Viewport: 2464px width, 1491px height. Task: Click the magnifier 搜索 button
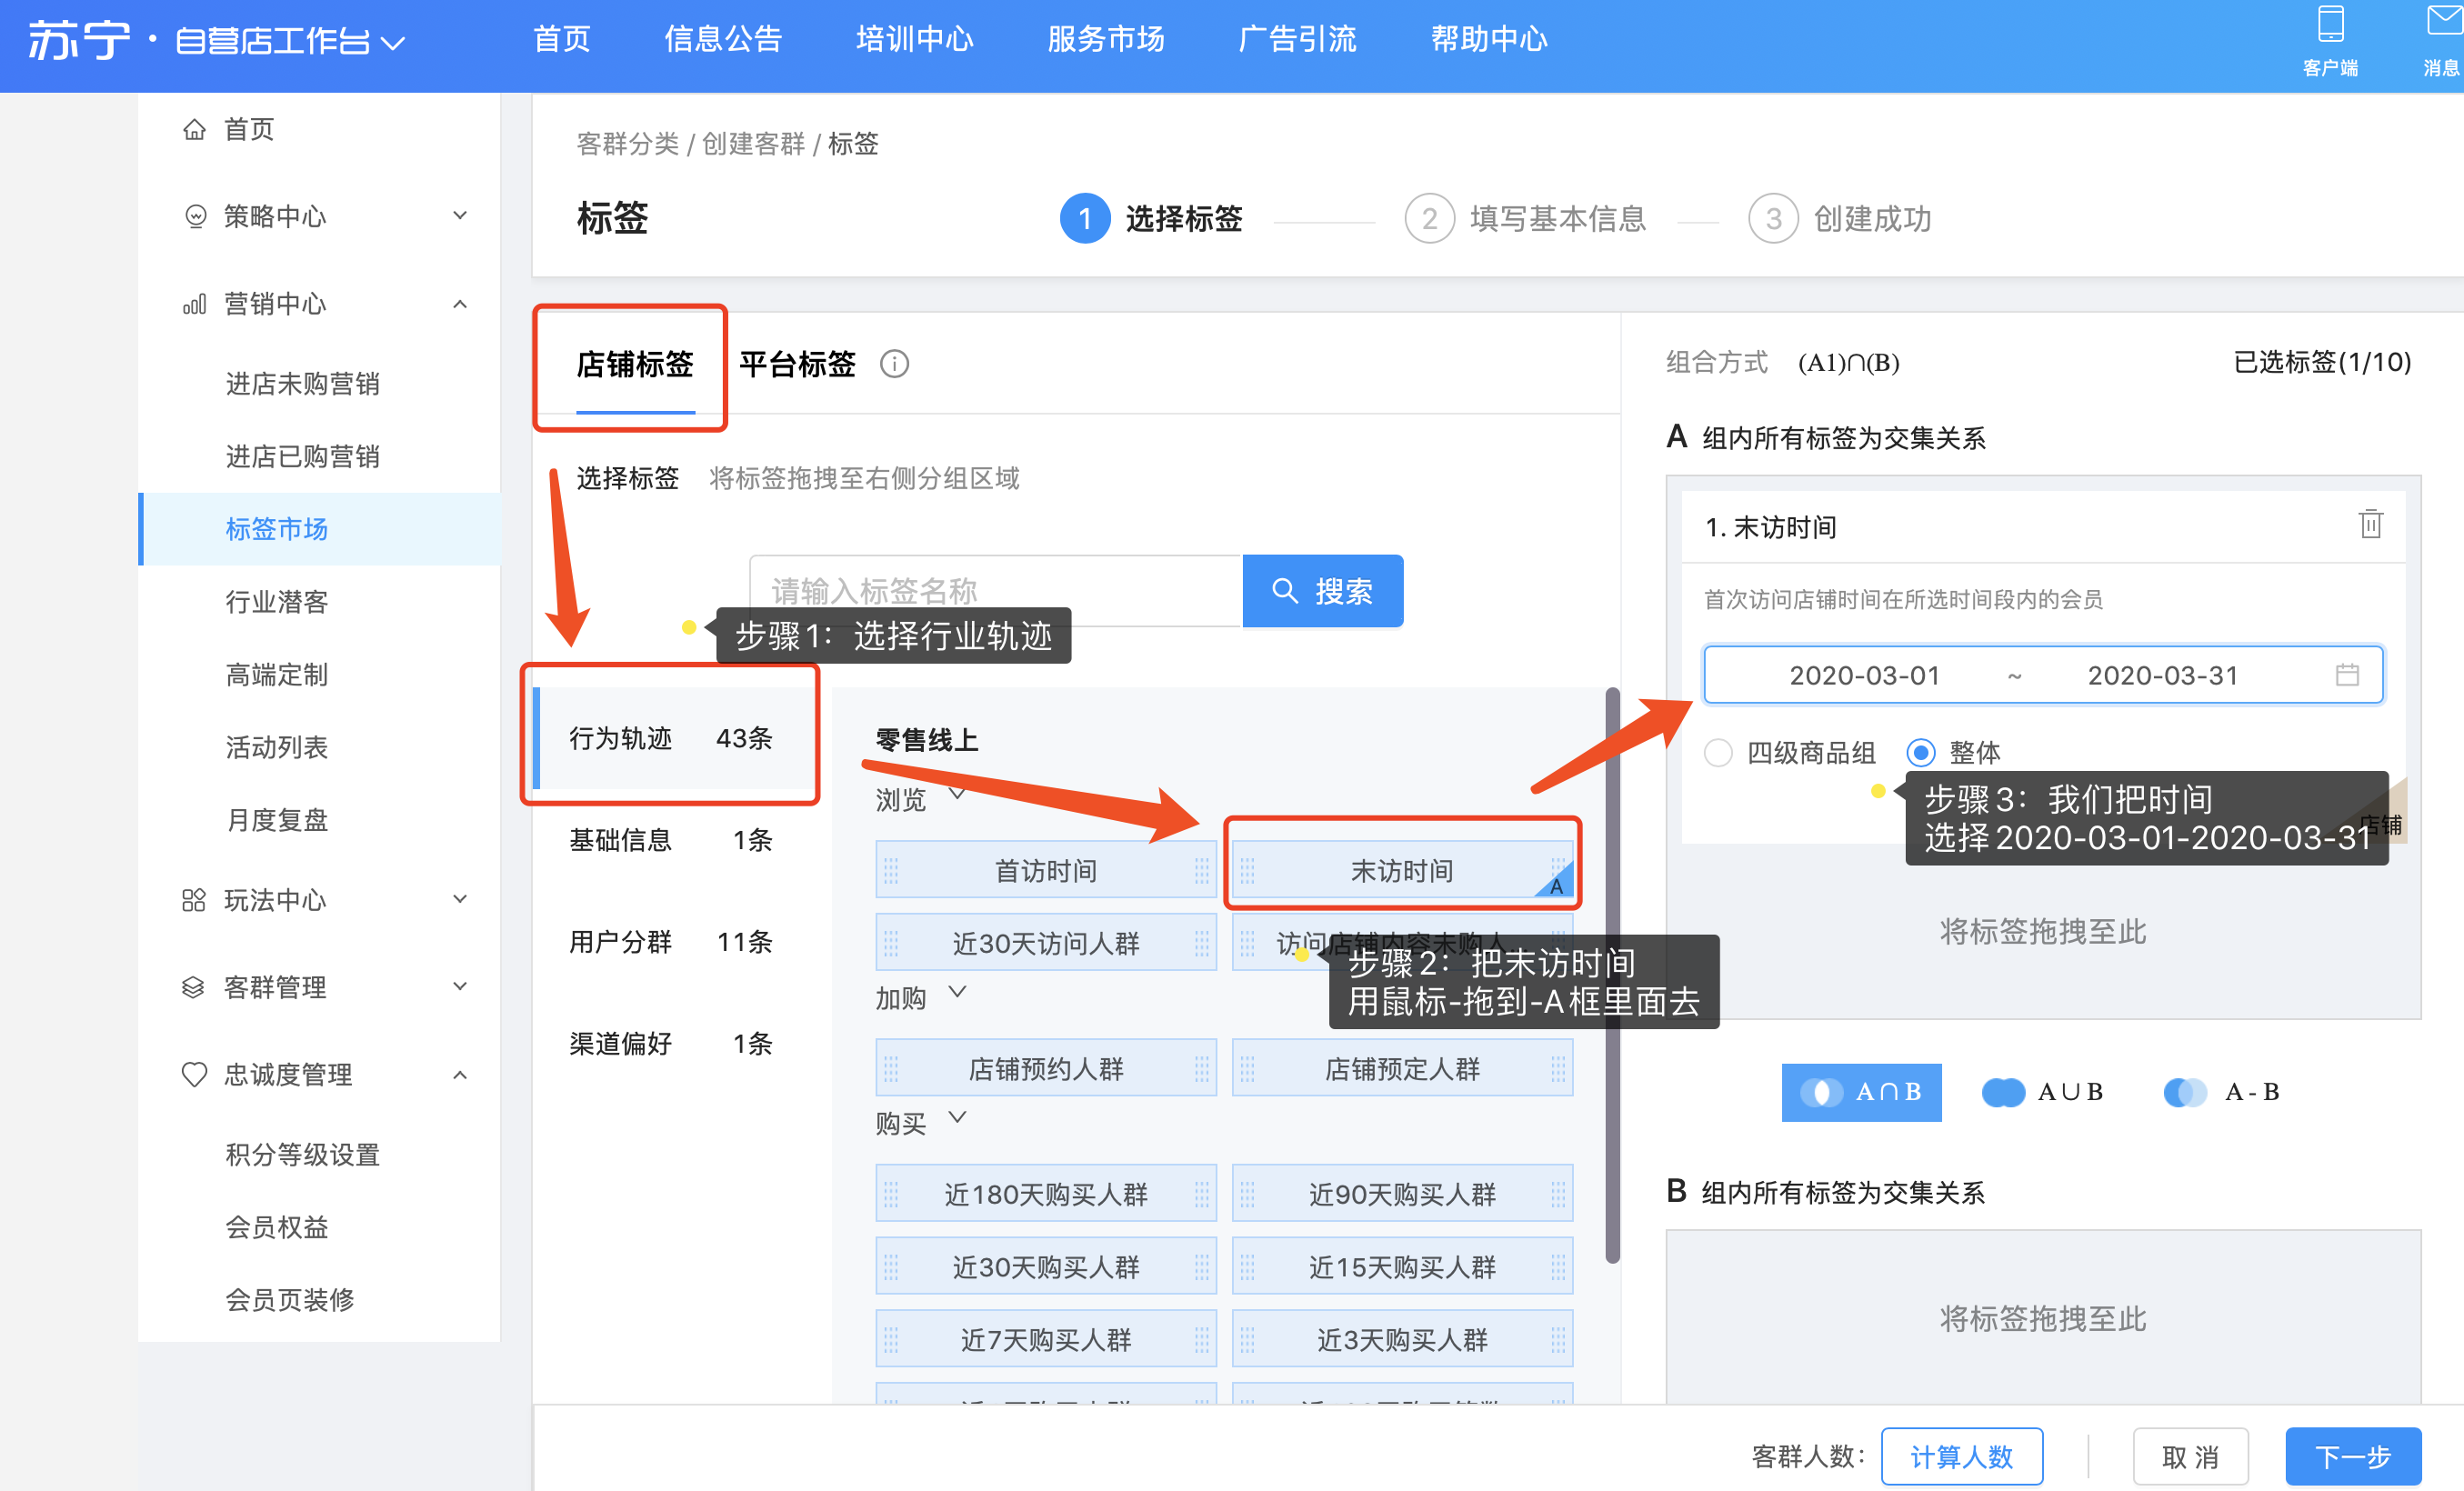tap(1322, 591)
